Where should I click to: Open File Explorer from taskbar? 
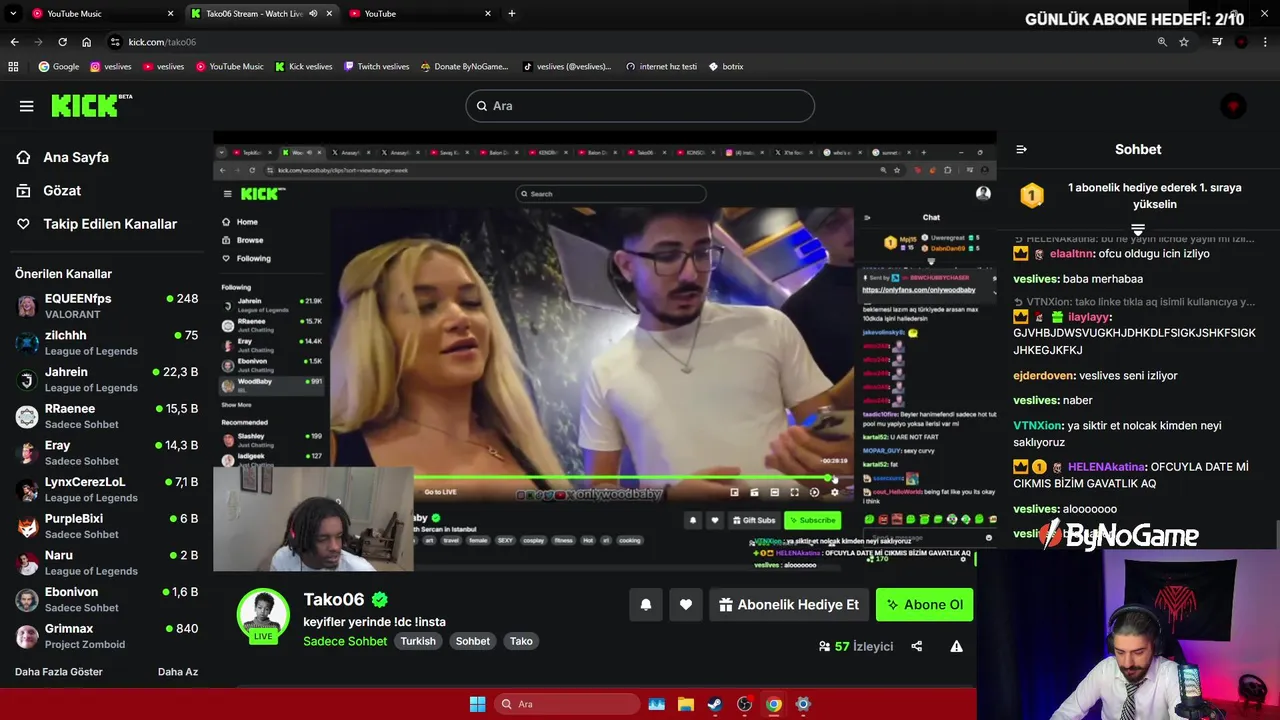[x=686, y=704]
